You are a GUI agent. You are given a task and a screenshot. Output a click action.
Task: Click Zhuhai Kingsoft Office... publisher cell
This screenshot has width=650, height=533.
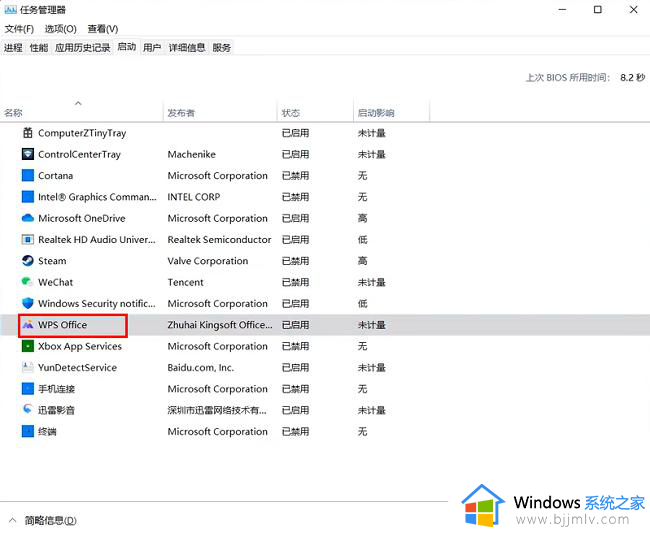pyautogui.click(x=220, y=325)
